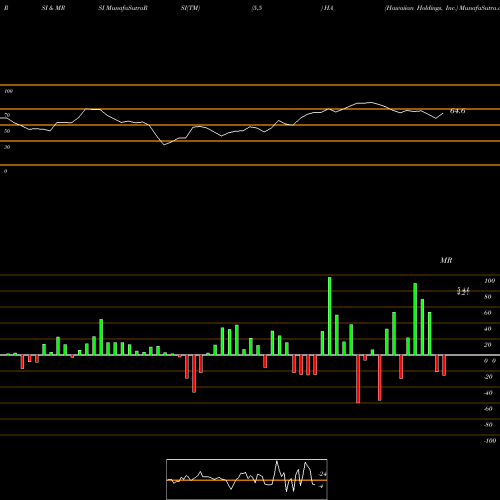
Task: Open the mini MR overview chart thumbnail
Action: tap(247, 479)
